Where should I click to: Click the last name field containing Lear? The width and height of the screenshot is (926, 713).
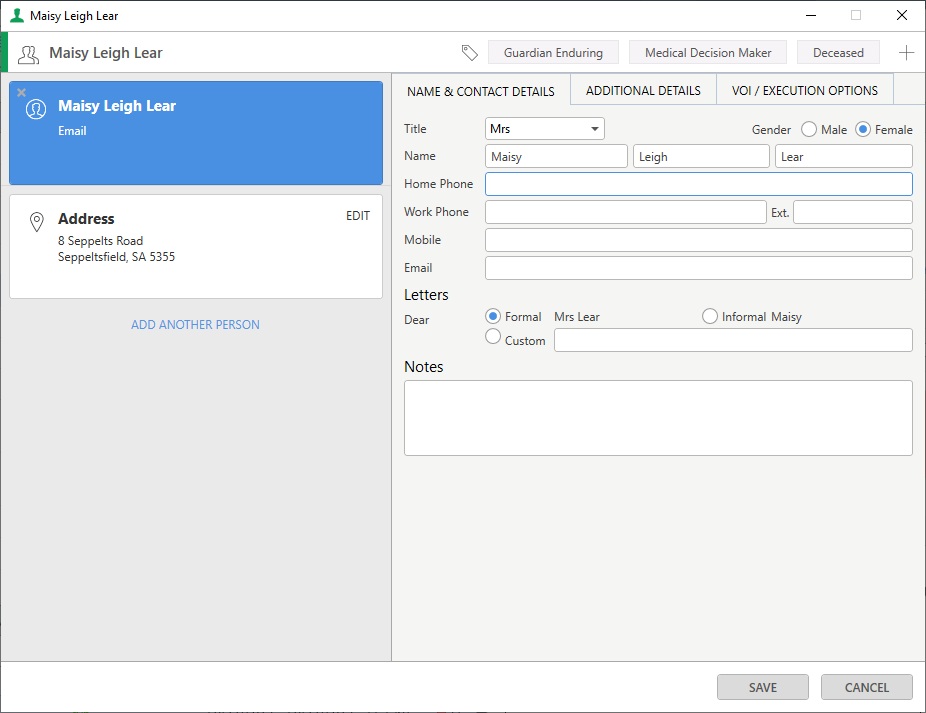click(x=843, y=157)
